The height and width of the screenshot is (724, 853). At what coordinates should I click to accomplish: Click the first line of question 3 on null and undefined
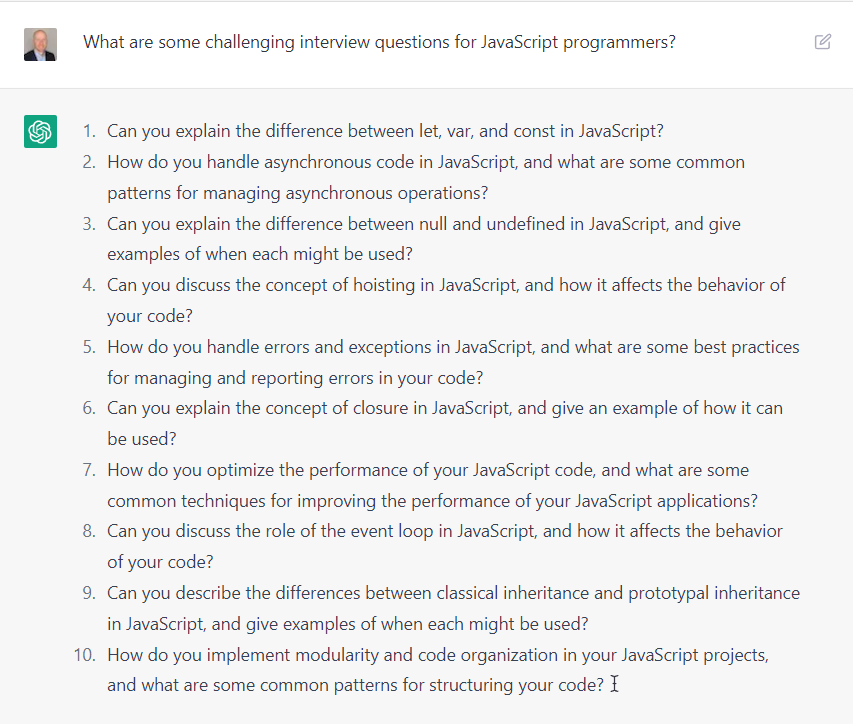coord(424,224)
